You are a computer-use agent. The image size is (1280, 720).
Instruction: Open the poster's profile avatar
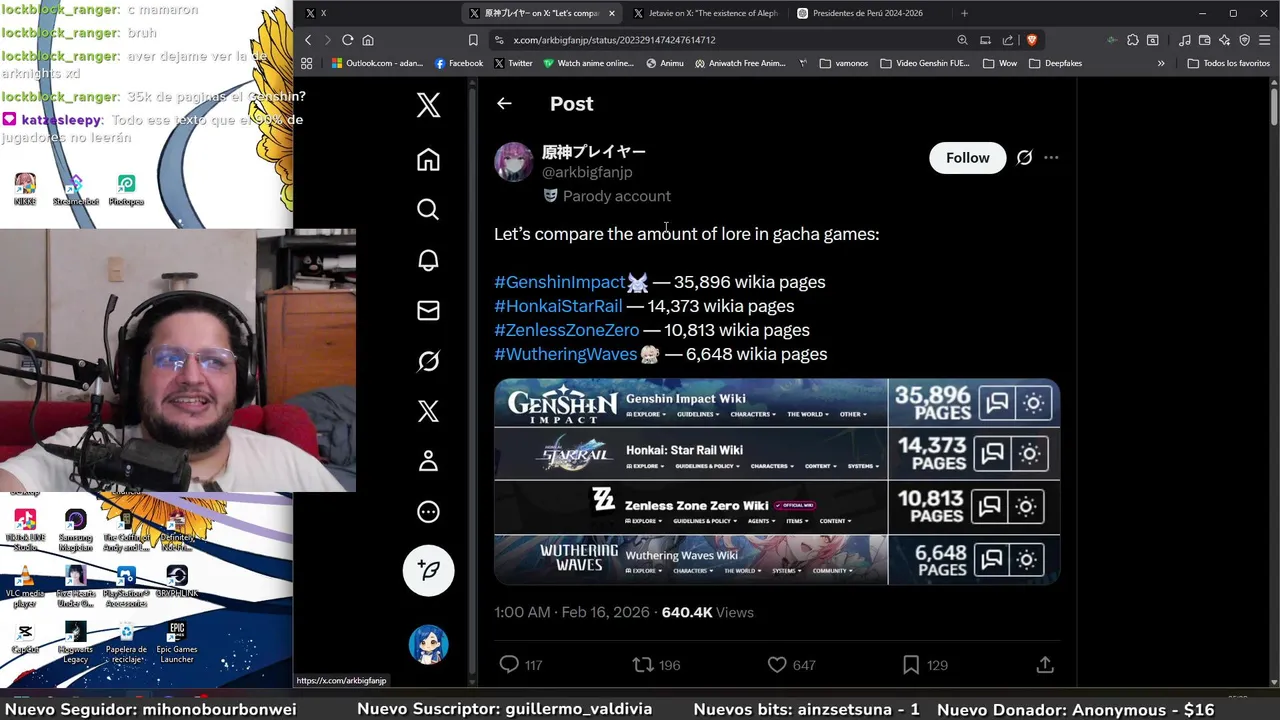click(x=514, y=161)
